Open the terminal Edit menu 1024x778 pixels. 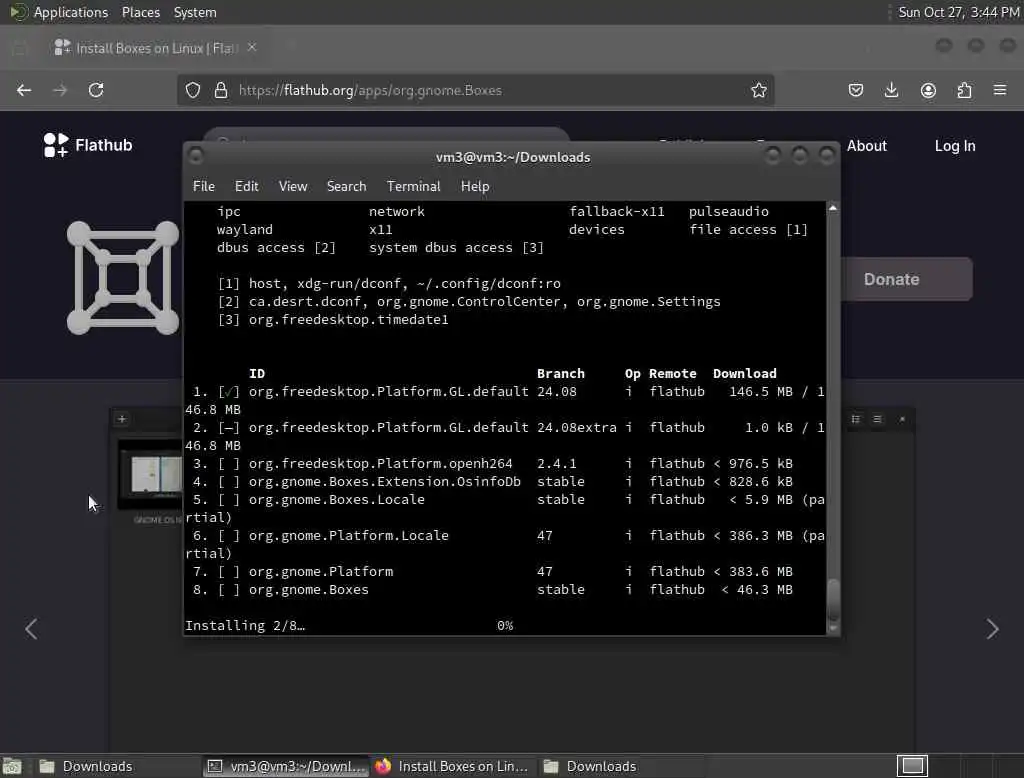coord(246,186)
